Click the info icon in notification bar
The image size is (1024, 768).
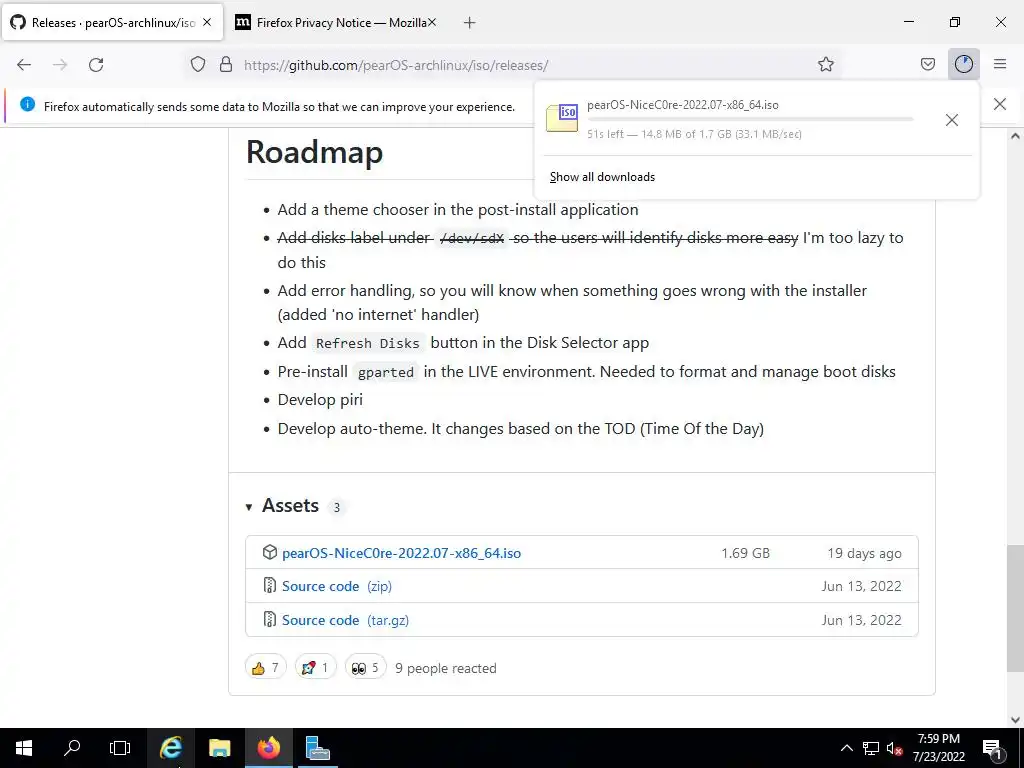point(27,104)
